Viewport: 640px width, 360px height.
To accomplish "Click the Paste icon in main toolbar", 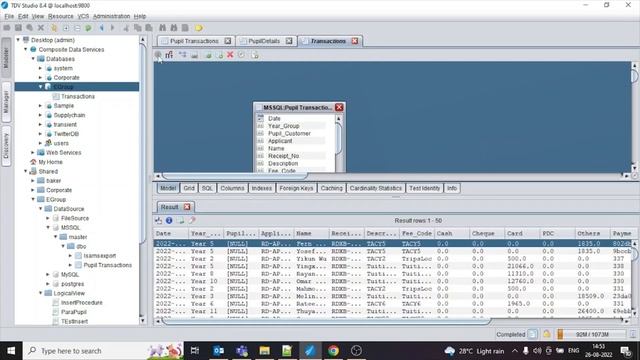I will tap(149, 28).
